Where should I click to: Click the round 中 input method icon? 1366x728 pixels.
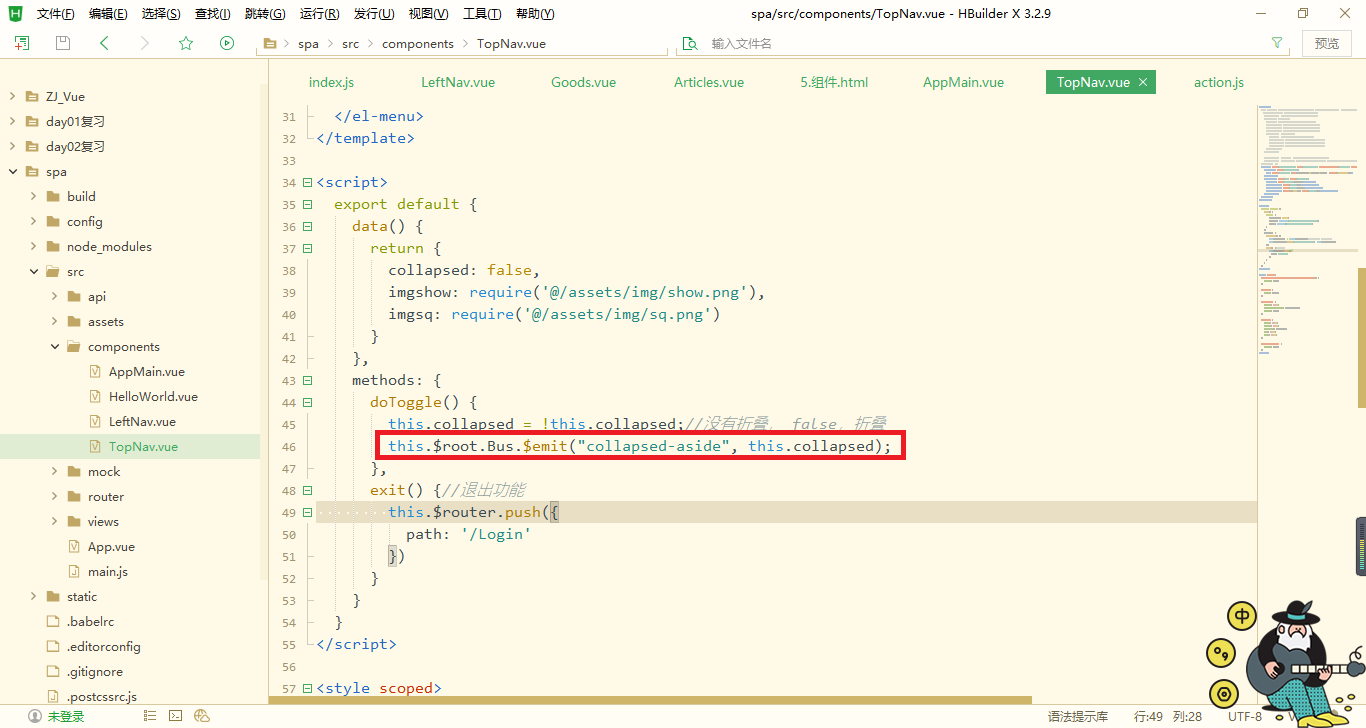point(1242,616)
